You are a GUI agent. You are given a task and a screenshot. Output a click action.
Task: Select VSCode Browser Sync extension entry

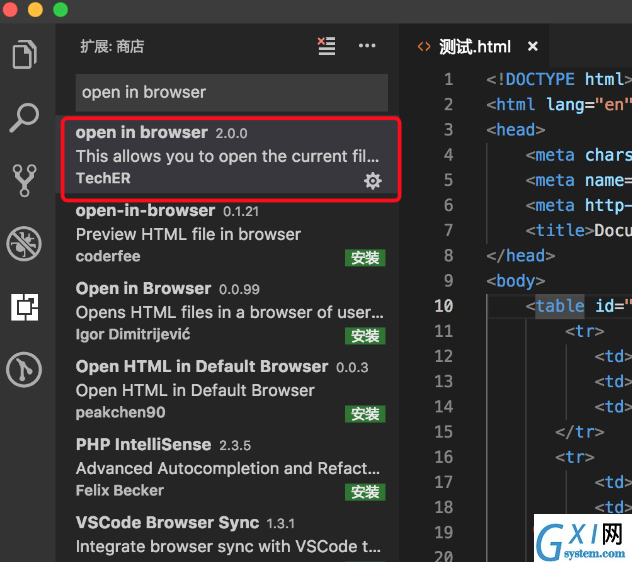point(228,535)
